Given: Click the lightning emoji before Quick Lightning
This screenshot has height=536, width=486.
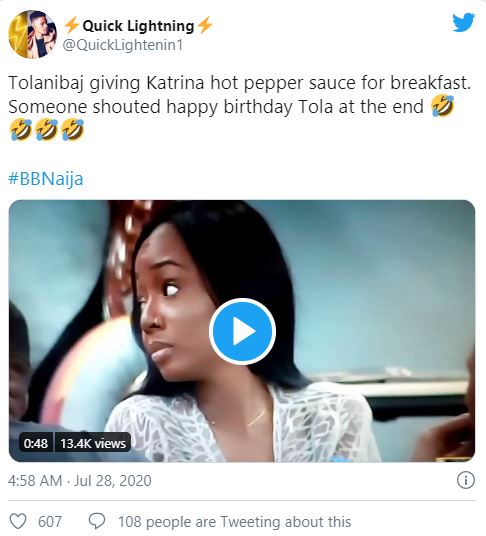Looking at the screenshot, I should point(72,26).
